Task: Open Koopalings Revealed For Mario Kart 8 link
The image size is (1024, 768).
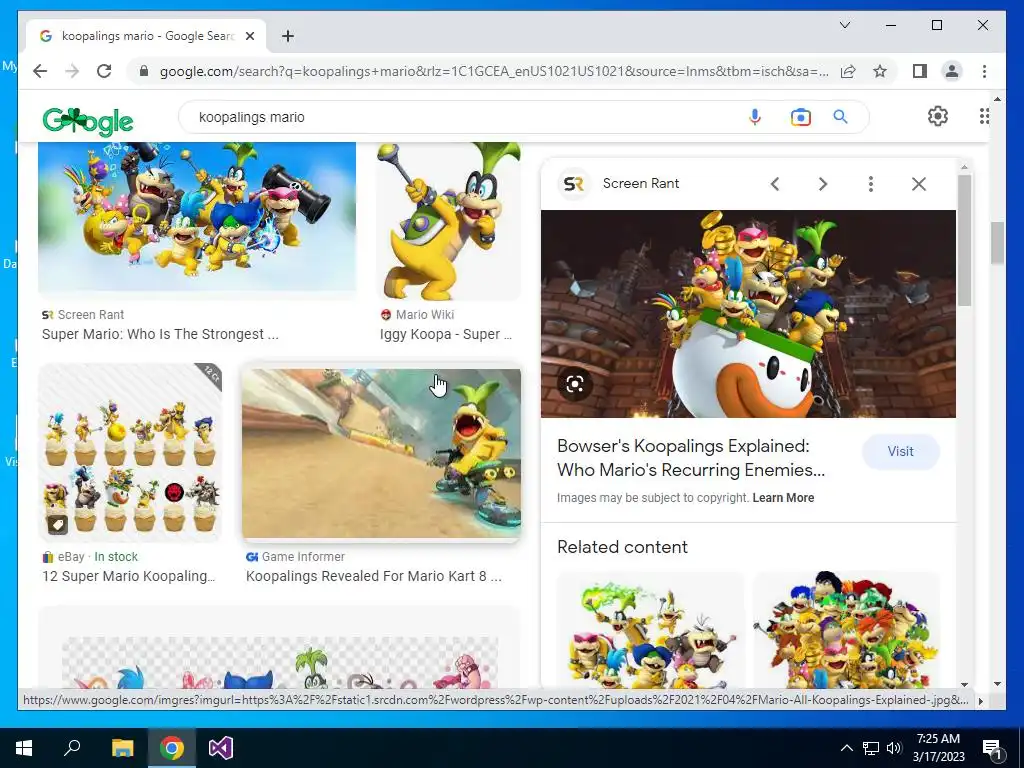Action: pos(374,576)
